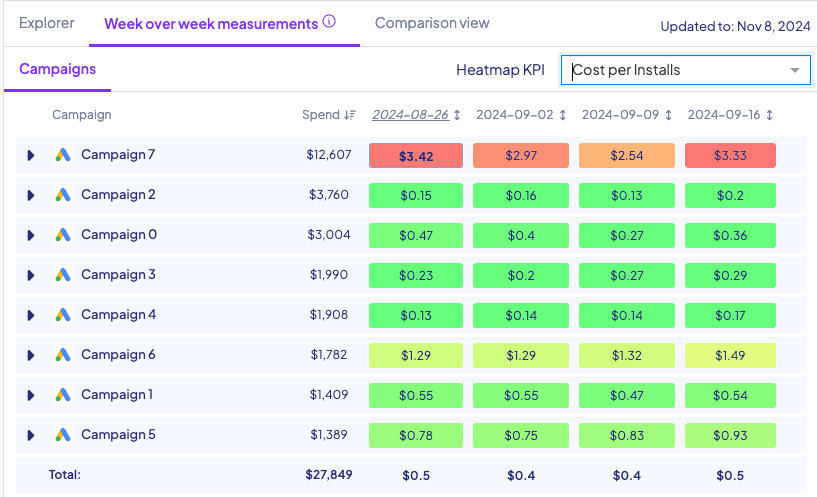
Task: Click the Campaign 3 name link
Action: pos(118,275)
